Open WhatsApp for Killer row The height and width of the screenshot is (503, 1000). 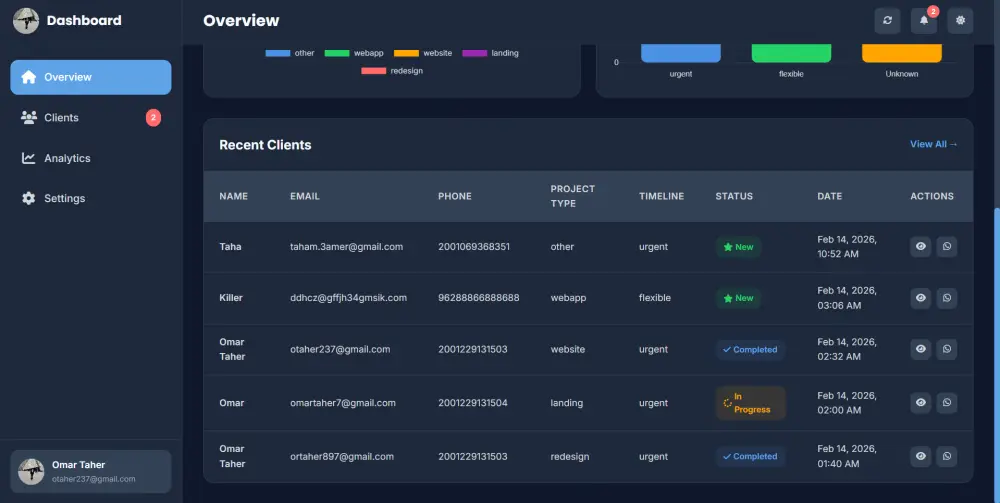tap(946, 298)
